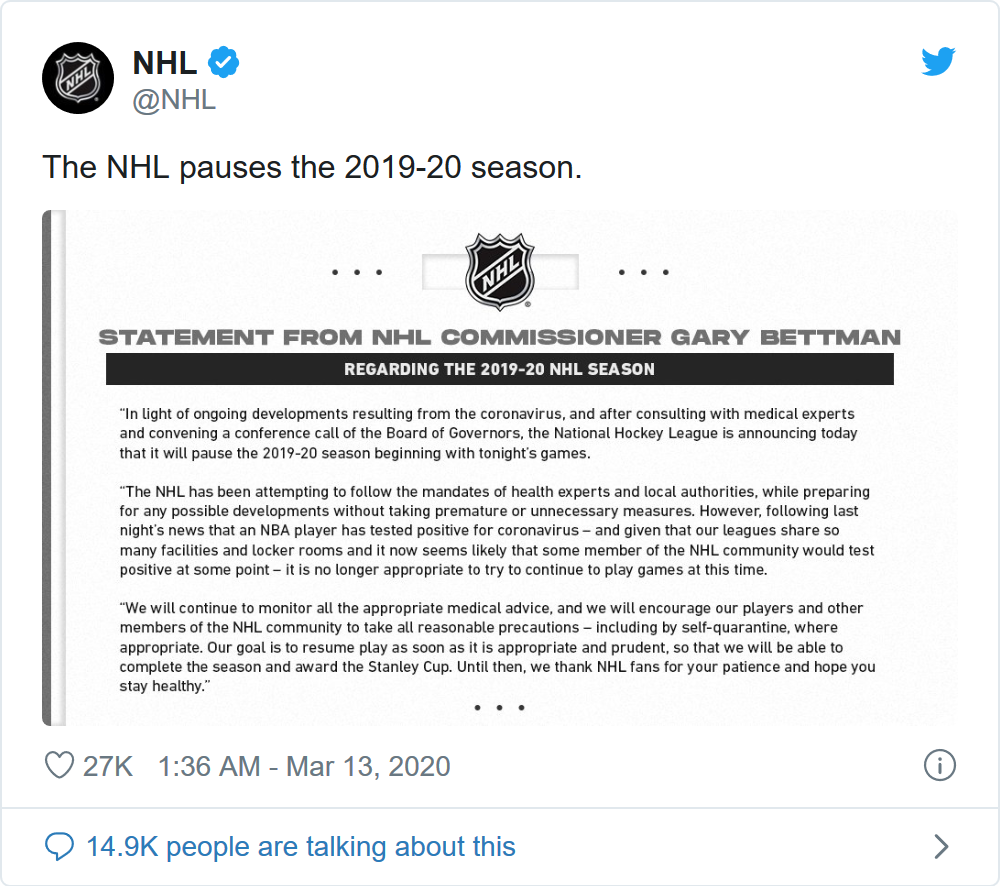1000x886 pixels.
Task: Open the Twitter bird logo
Action: point(938,62)
